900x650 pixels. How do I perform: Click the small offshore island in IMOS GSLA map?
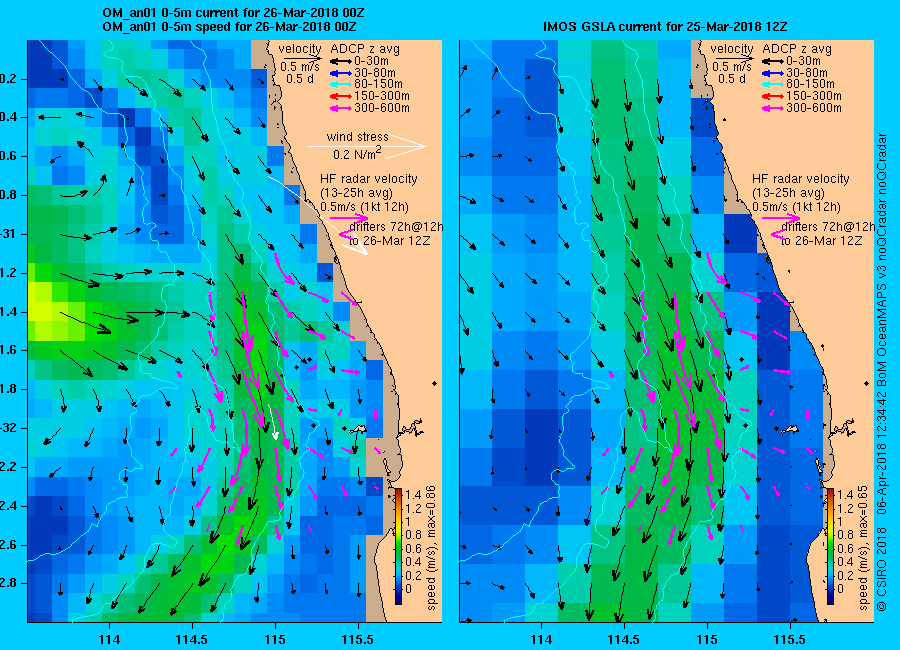point(790,429)
